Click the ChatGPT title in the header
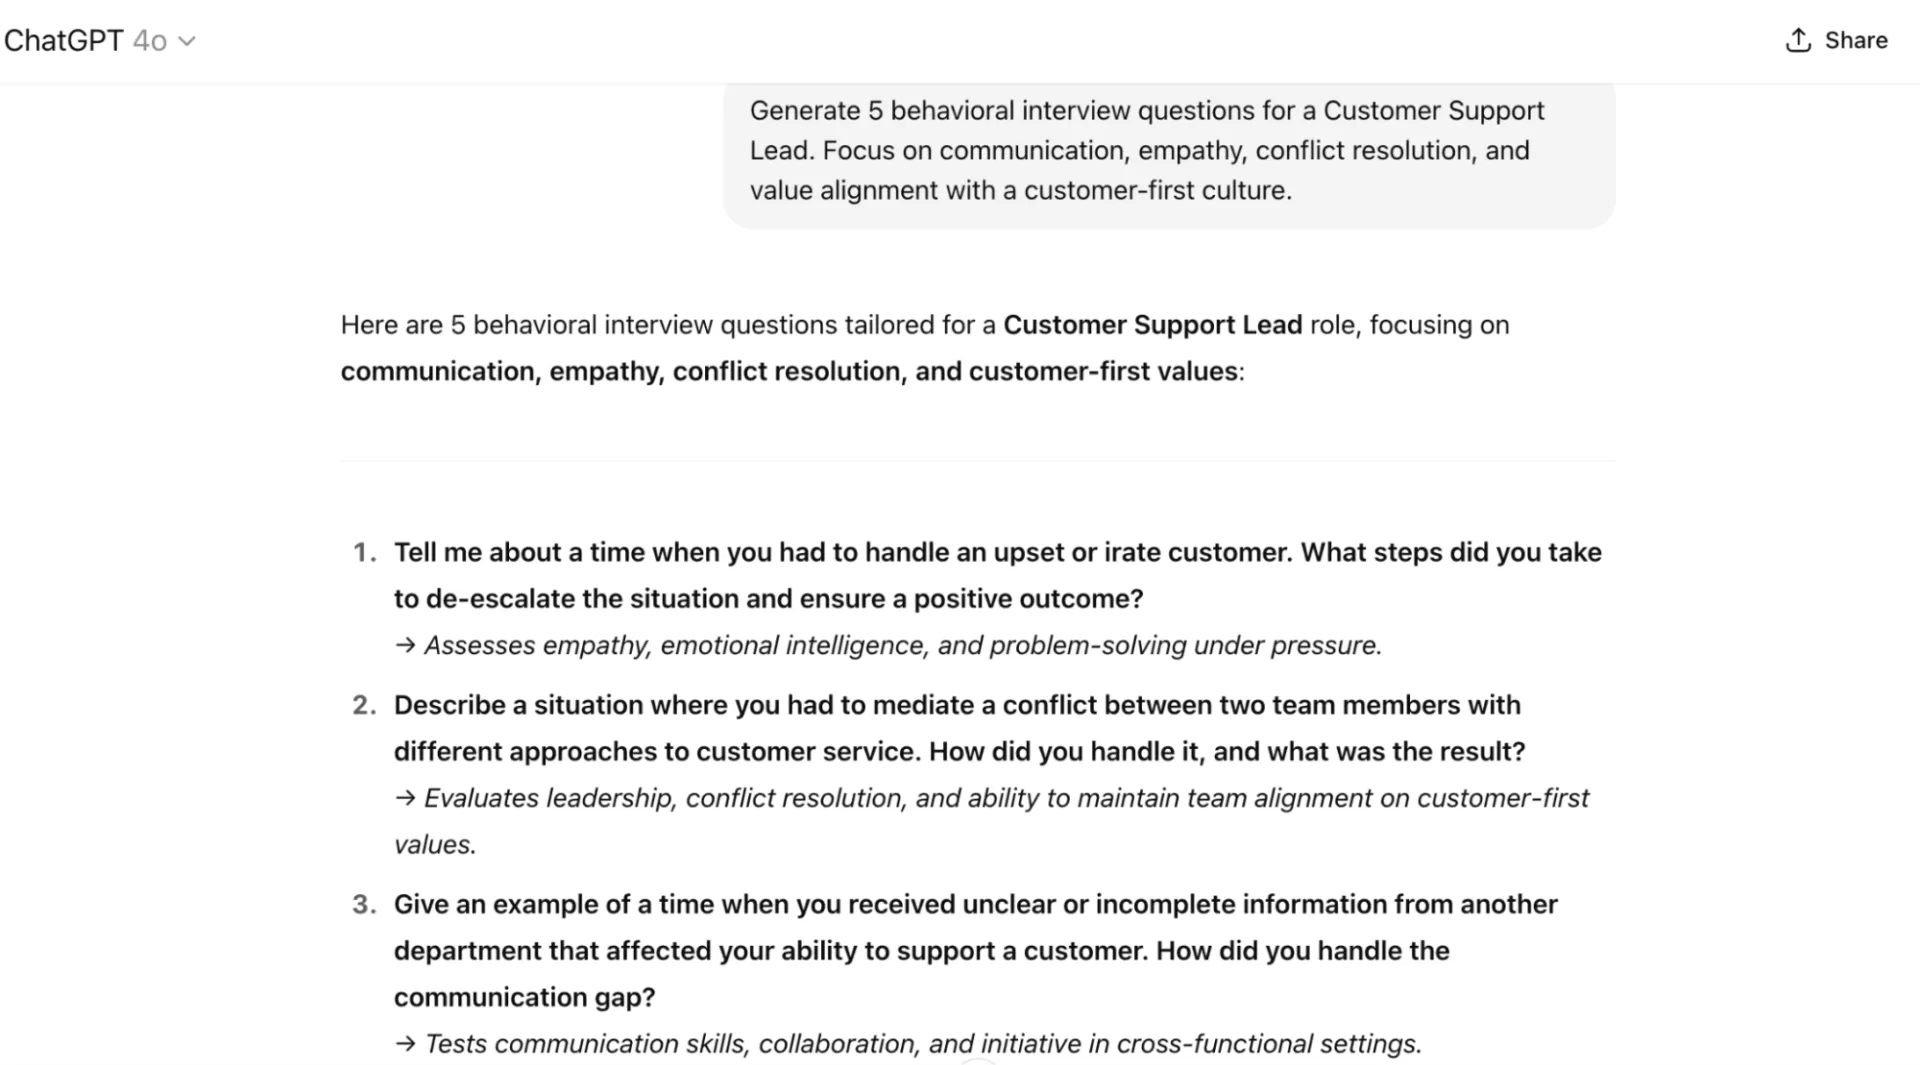Viewport: 1920px width, 1065px height. (x=63, y=41)
